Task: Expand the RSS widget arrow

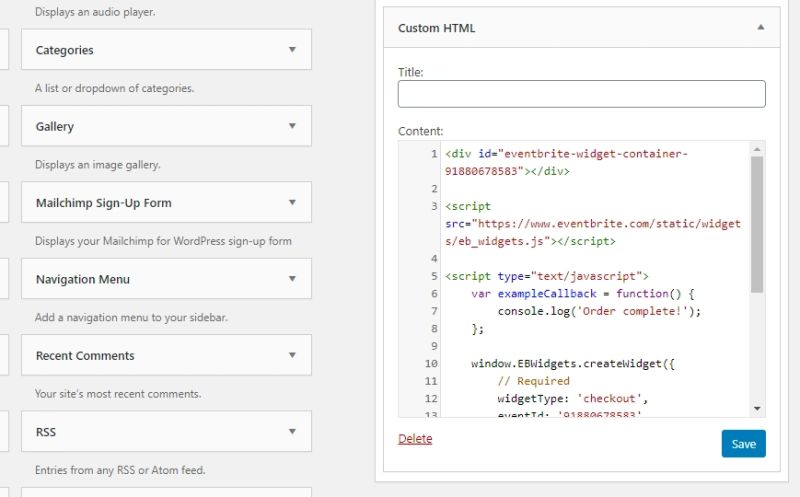Action: (x=292, y=432)
